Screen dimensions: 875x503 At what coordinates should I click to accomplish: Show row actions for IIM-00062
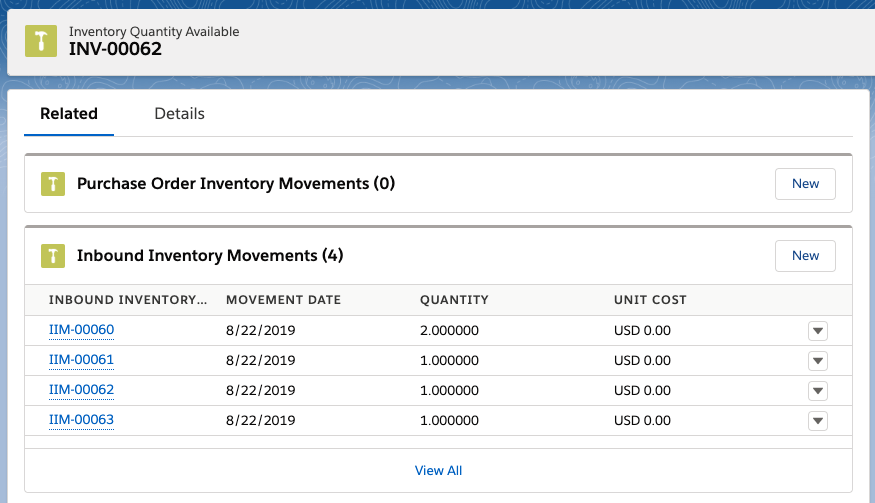(x=818, y=391)
